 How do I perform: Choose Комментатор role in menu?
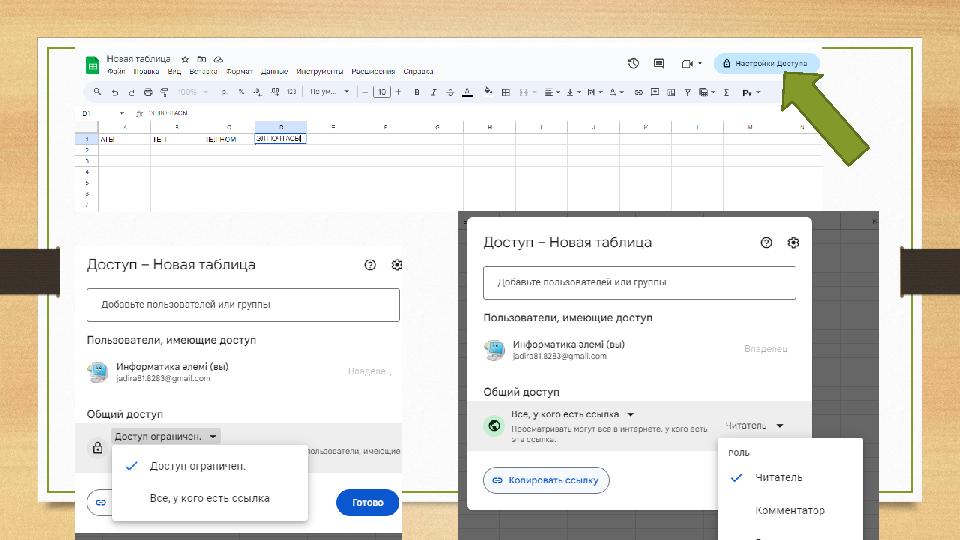790,510
